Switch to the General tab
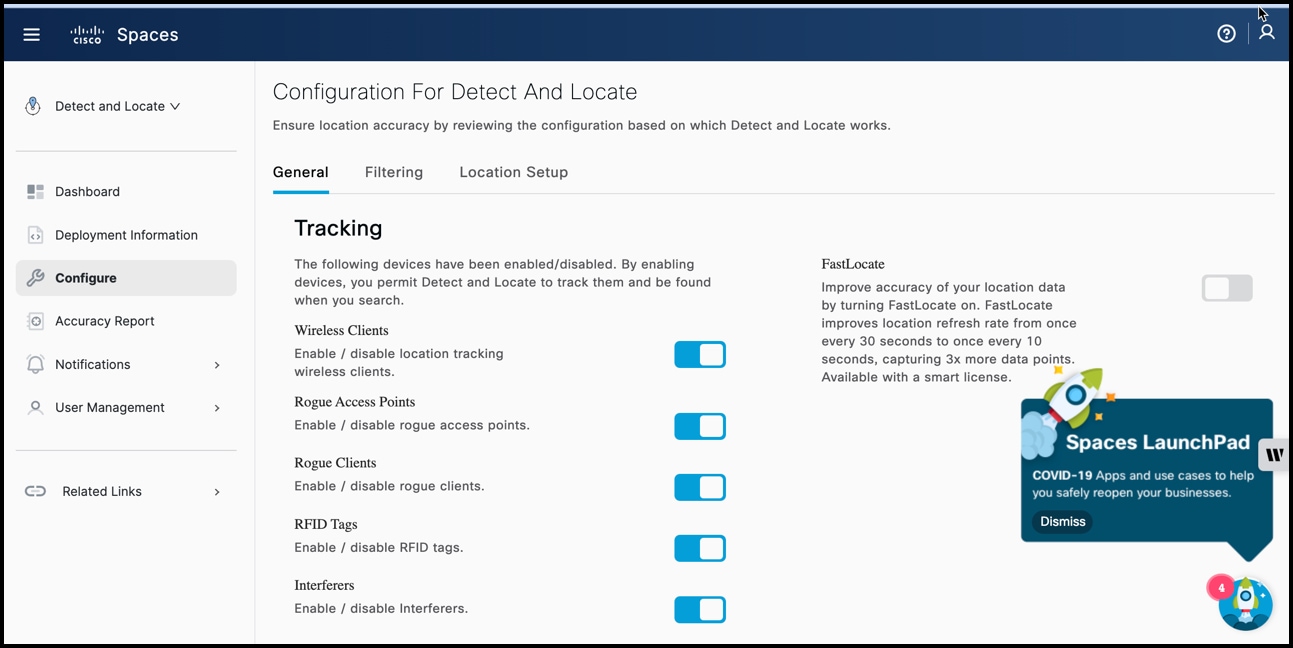 (301, 172)
